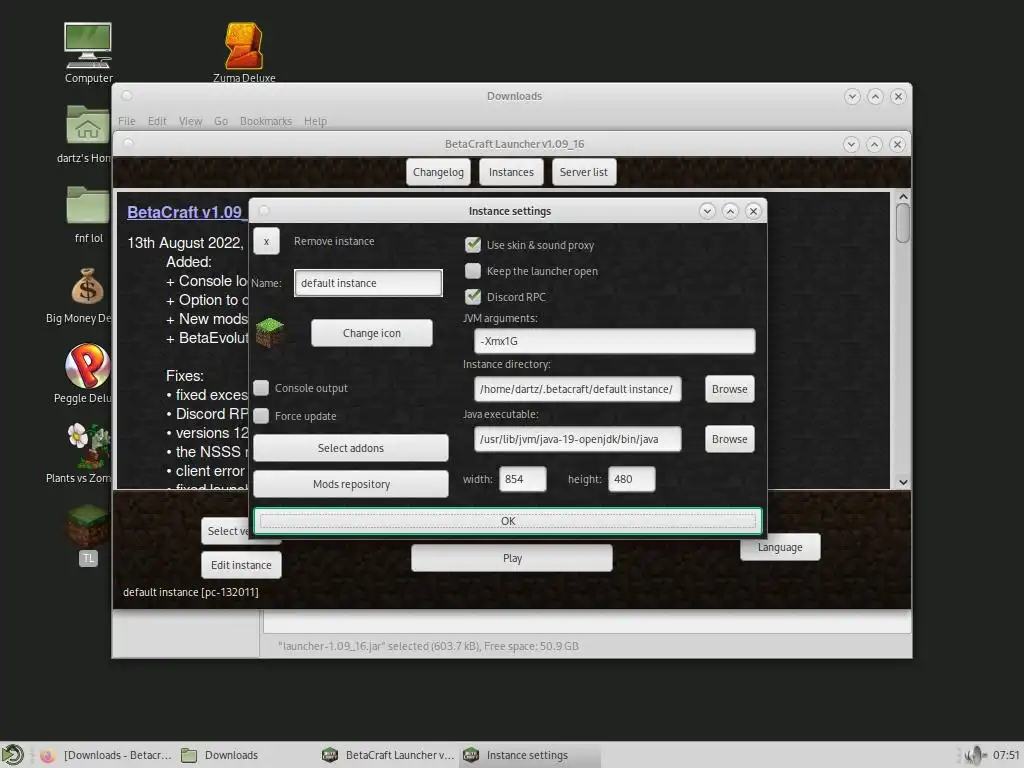Click the height value field
The width and height of the screenshot is (1024, 768).
pyautogui.click(x=632, y=479)
